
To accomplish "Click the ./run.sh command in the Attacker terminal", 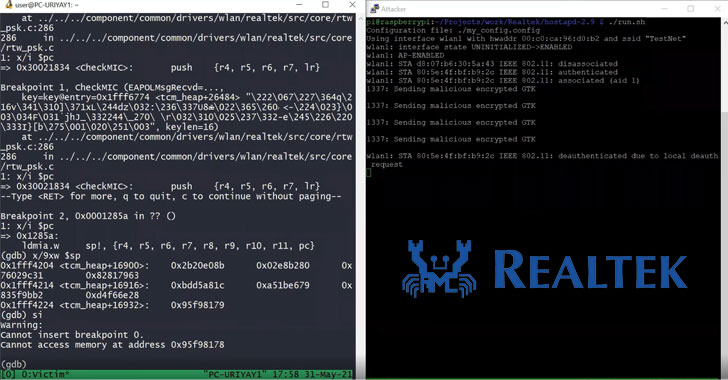I will (x=627, y=22).
